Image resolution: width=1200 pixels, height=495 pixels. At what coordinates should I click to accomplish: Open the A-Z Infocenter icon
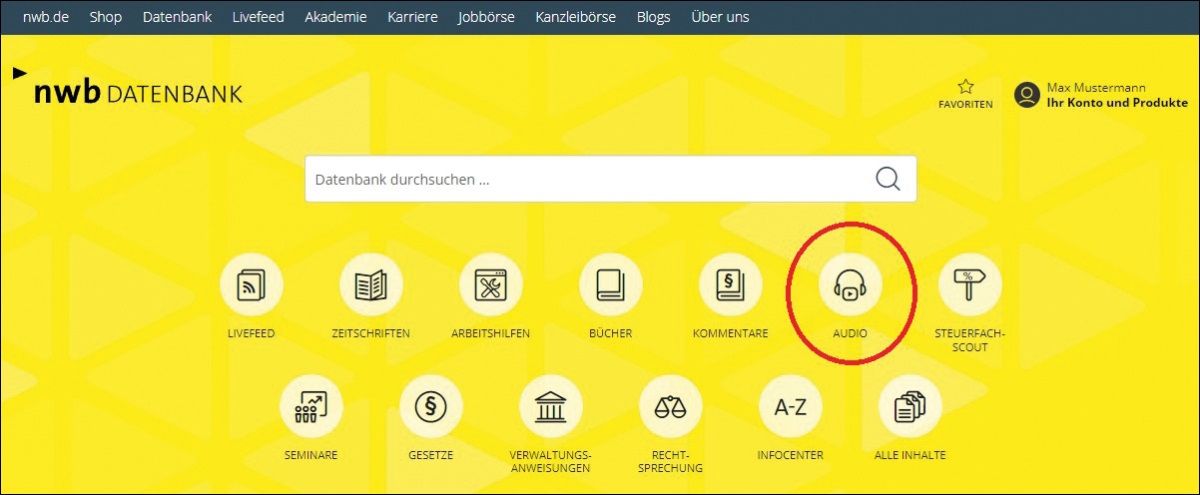790,407
